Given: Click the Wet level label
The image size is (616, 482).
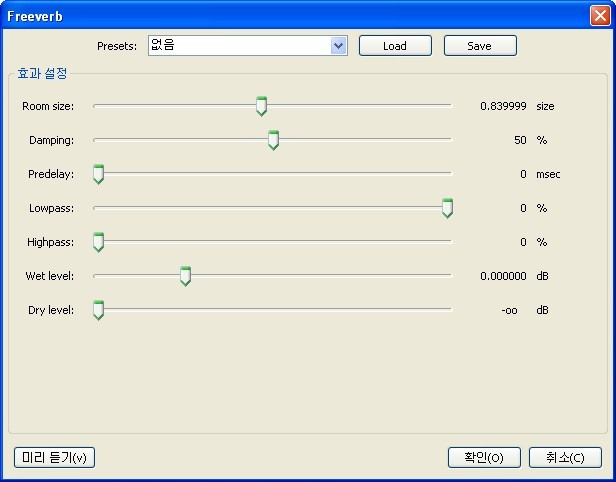Looking at the screenshot, I should (x=50, y=276).
